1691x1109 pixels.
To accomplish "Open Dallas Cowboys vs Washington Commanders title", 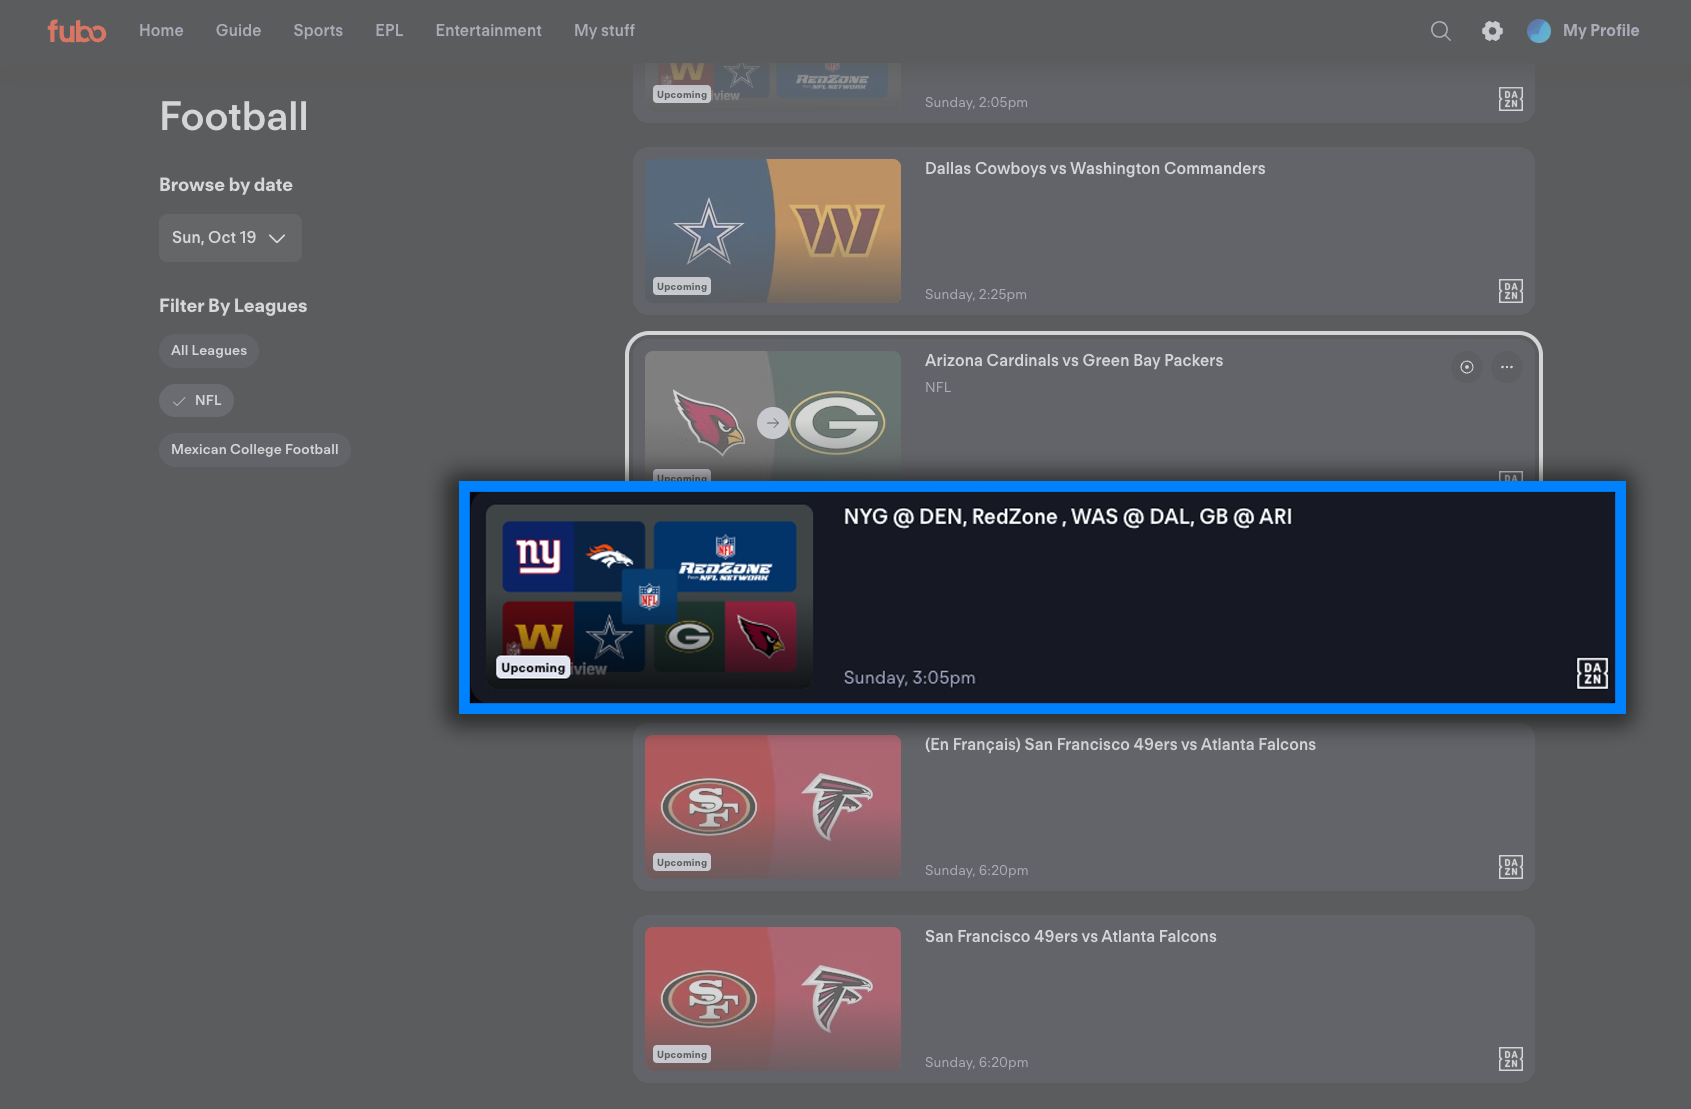I will 1095,169.
